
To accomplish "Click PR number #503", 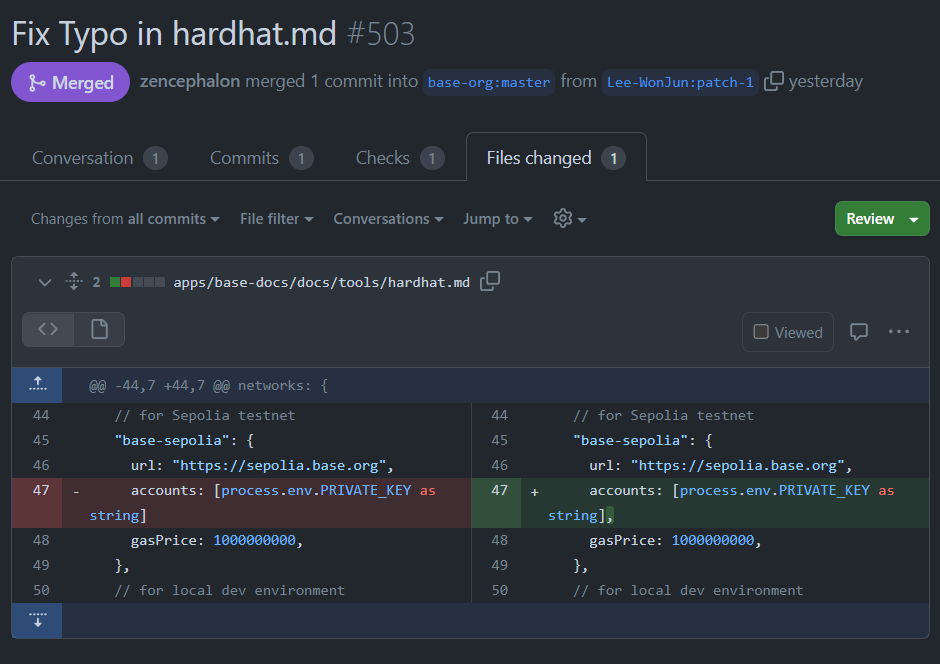I will pyautogui.click(x=381, y=34).
